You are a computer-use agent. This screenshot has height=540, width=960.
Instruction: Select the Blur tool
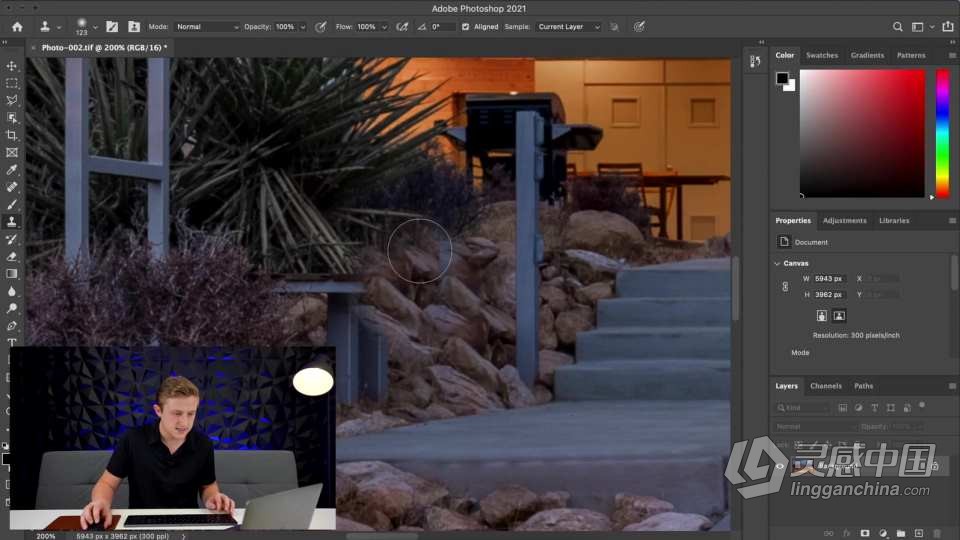[12, 291]
